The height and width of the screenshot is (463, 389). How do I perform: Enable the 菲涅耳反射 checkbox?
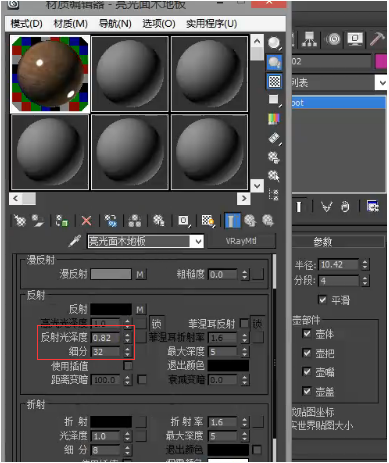(x=244, y=323)
